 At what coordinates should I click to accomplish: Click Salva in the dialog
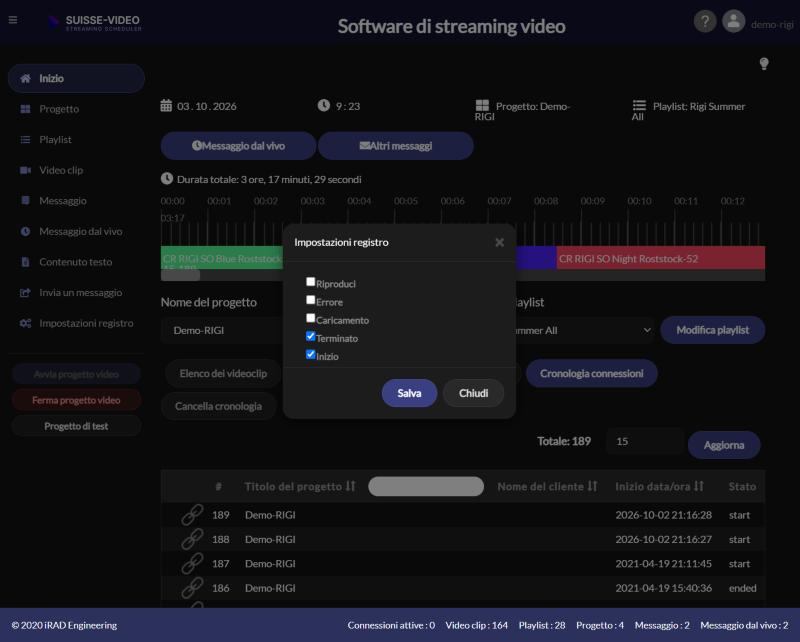coord(409,393)
